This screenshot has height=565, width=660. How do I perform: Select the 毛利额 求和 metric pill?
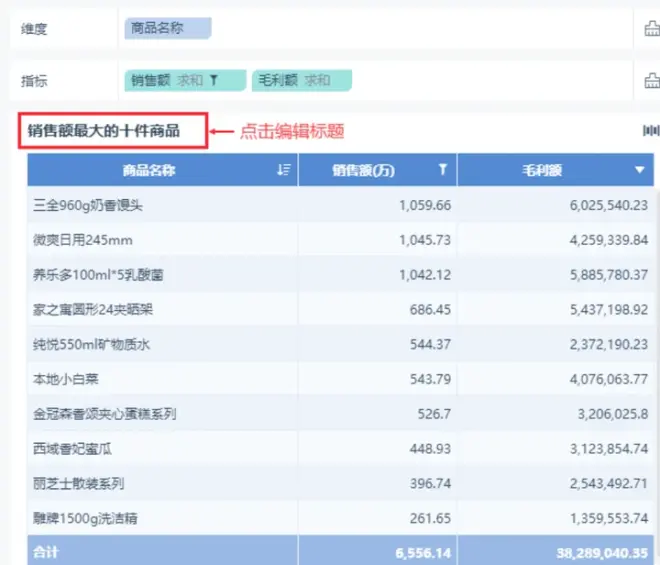[302, 80]
